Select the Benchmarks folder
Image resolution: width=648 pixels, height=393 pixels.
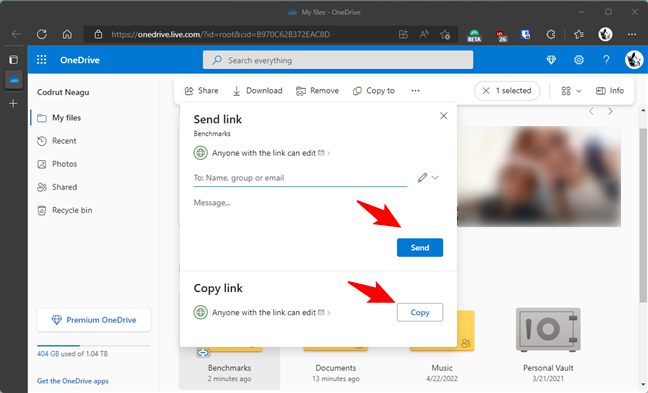click(x=229, y=367)
